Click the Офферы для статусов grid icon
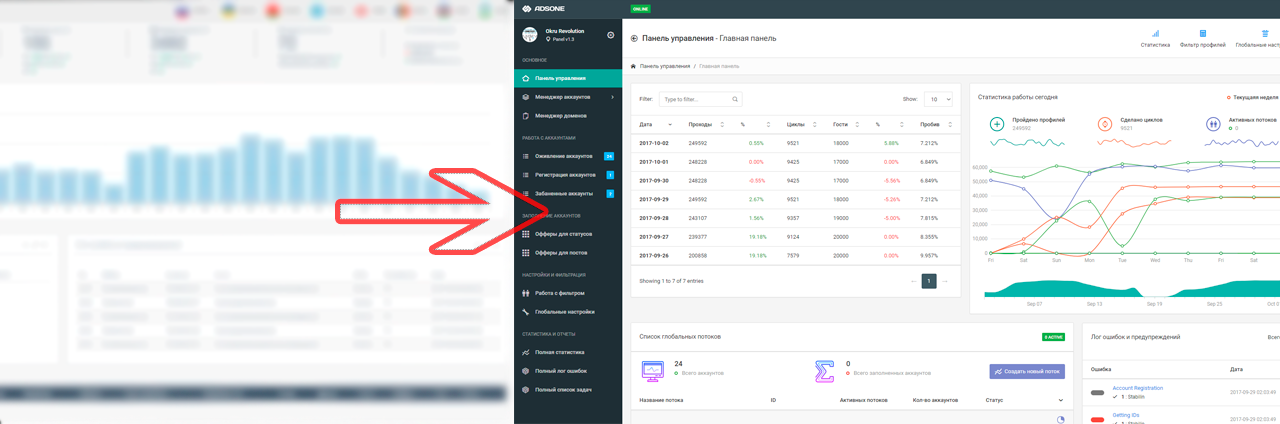 [x=526, y=234]
